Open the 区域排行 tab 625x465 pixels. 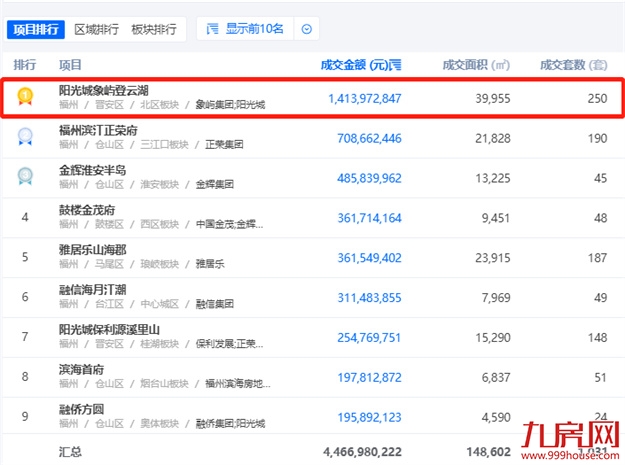[96, 29]
